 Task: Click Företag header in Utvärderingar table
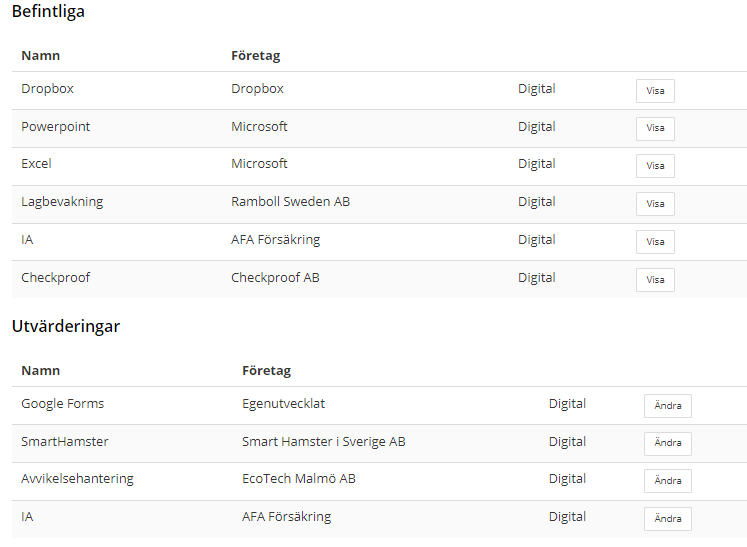[266, 371]
